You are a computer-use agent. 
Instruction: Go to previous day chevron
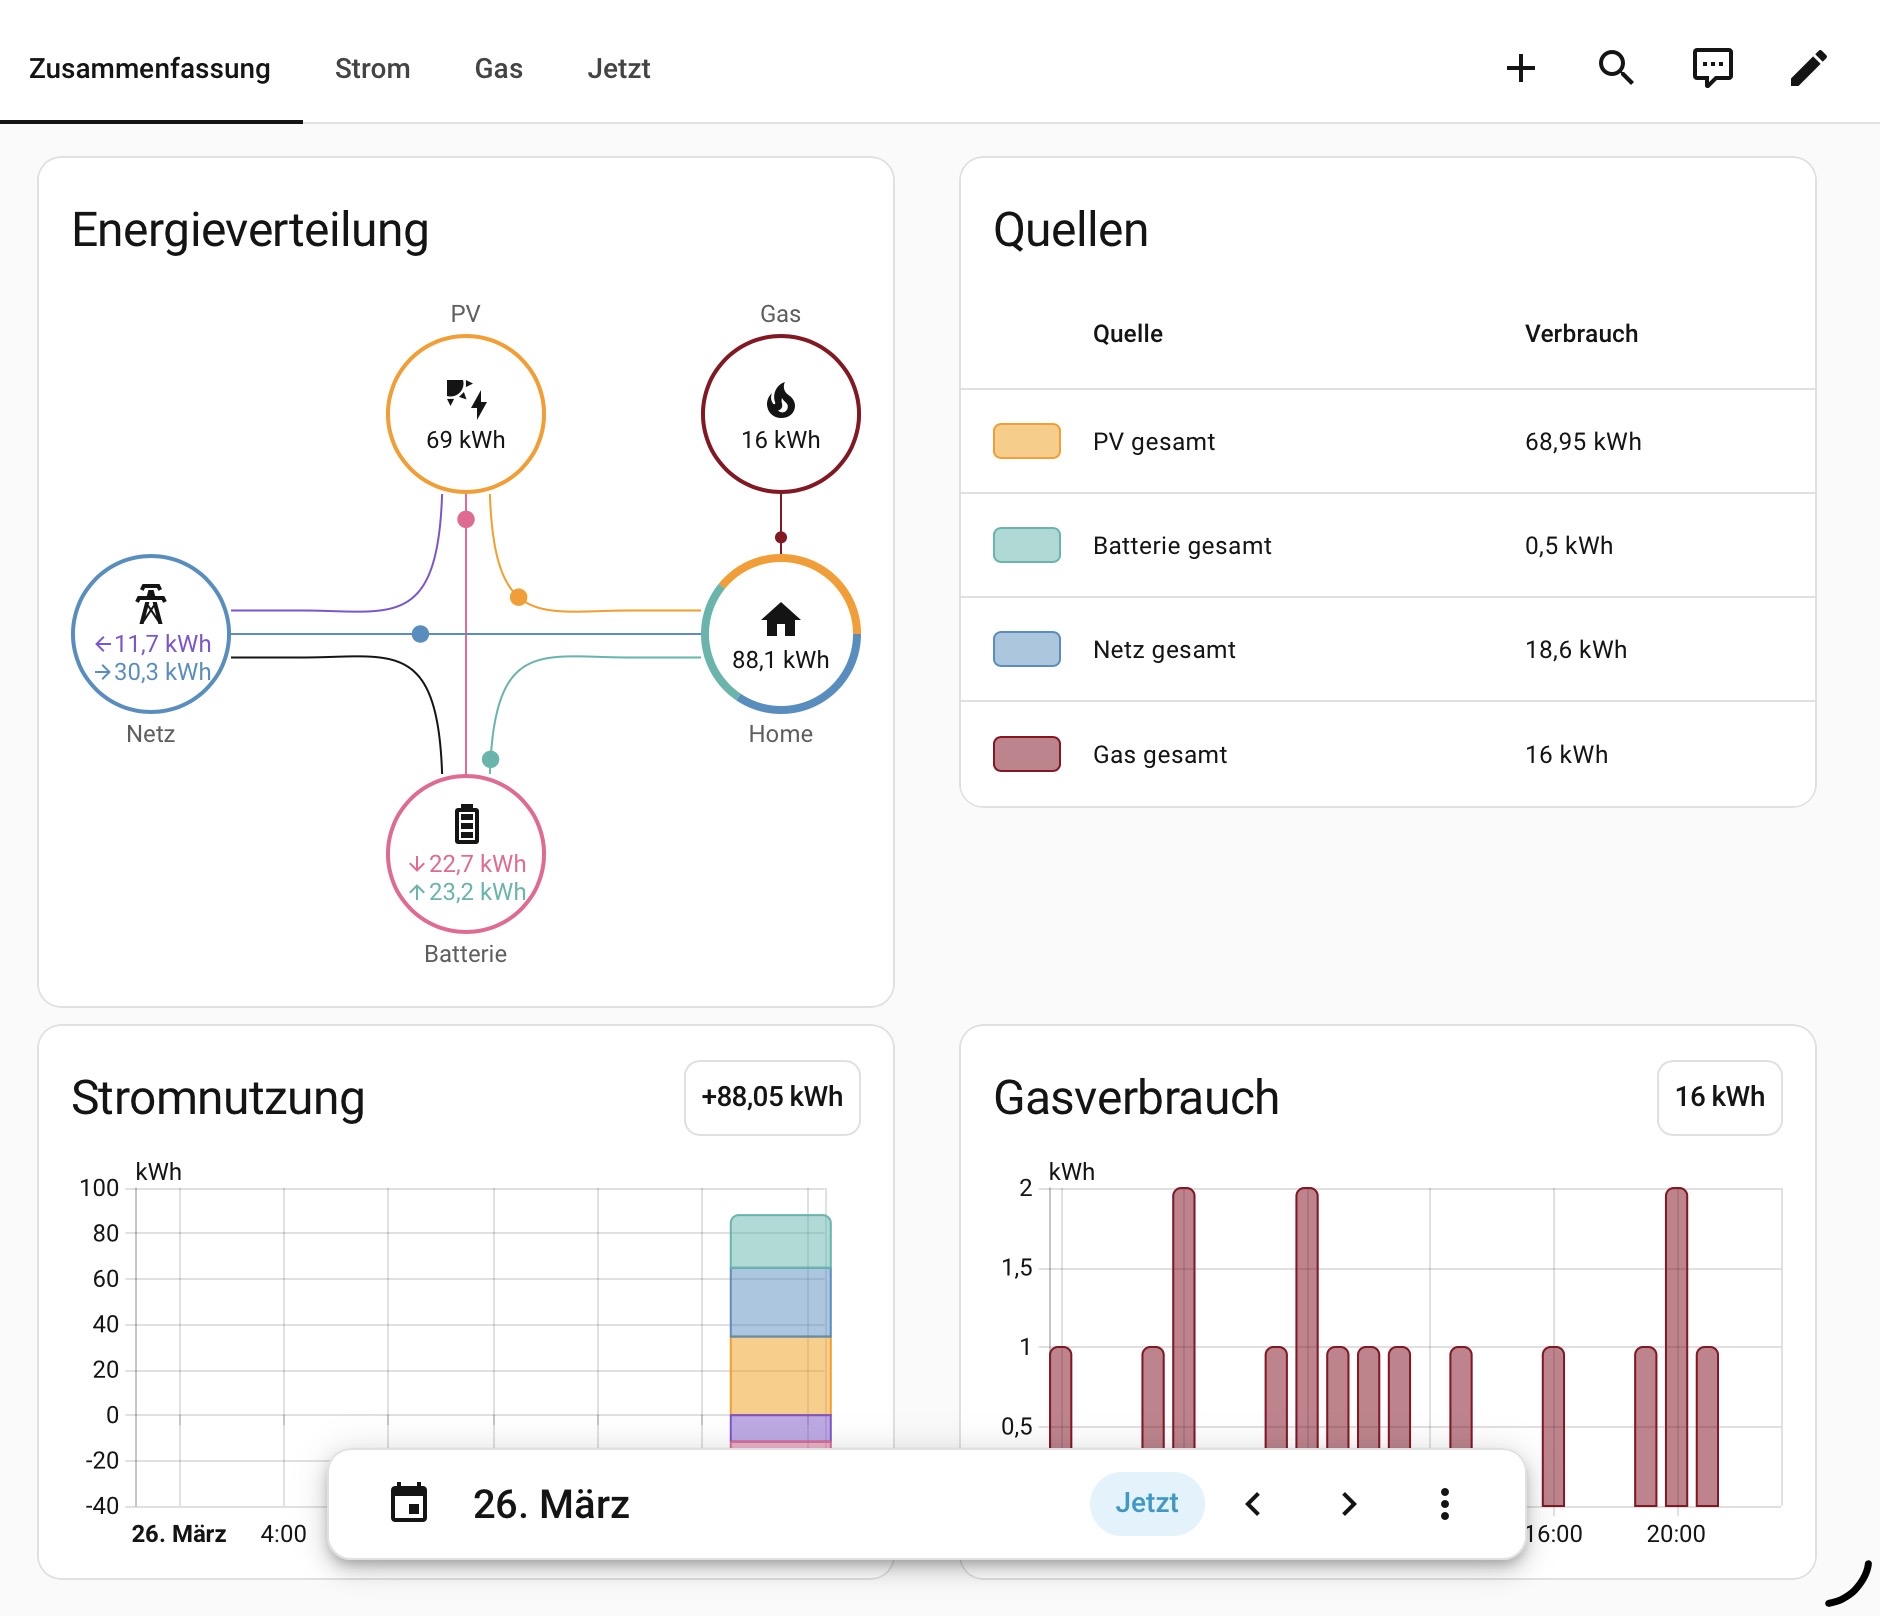point(1253,1503)
